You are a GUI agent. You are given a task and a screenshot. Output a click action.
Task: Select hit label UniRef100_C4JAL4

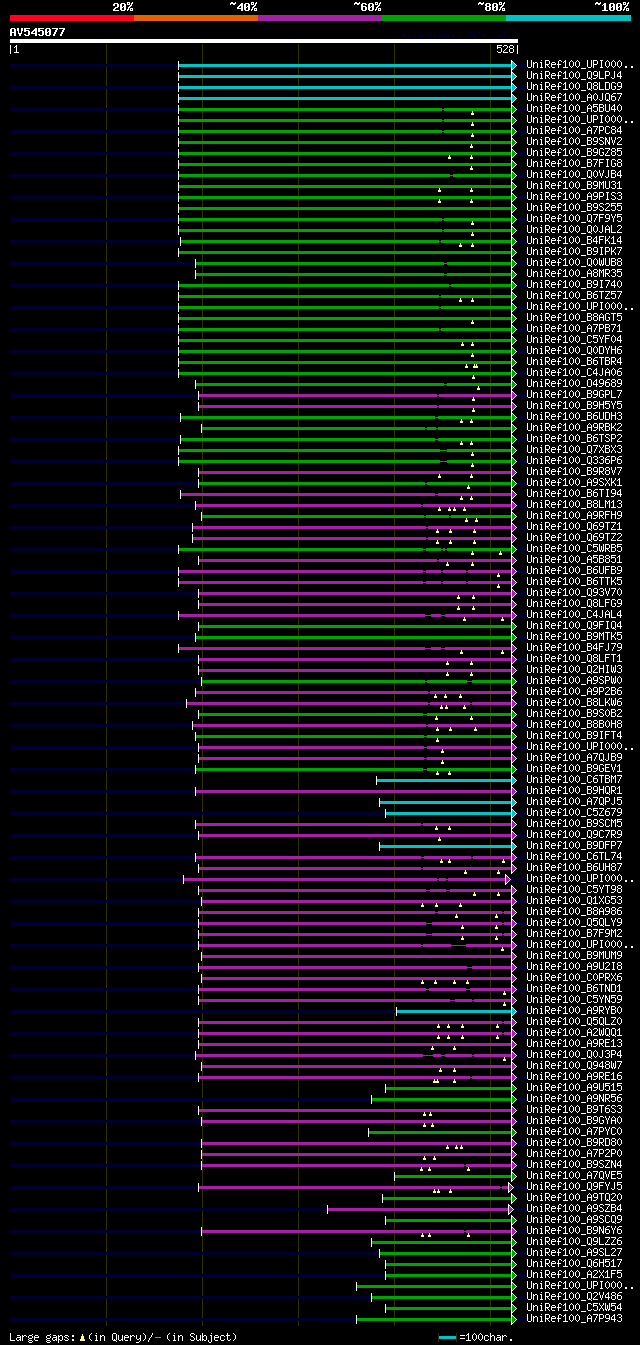click(574, 614)
